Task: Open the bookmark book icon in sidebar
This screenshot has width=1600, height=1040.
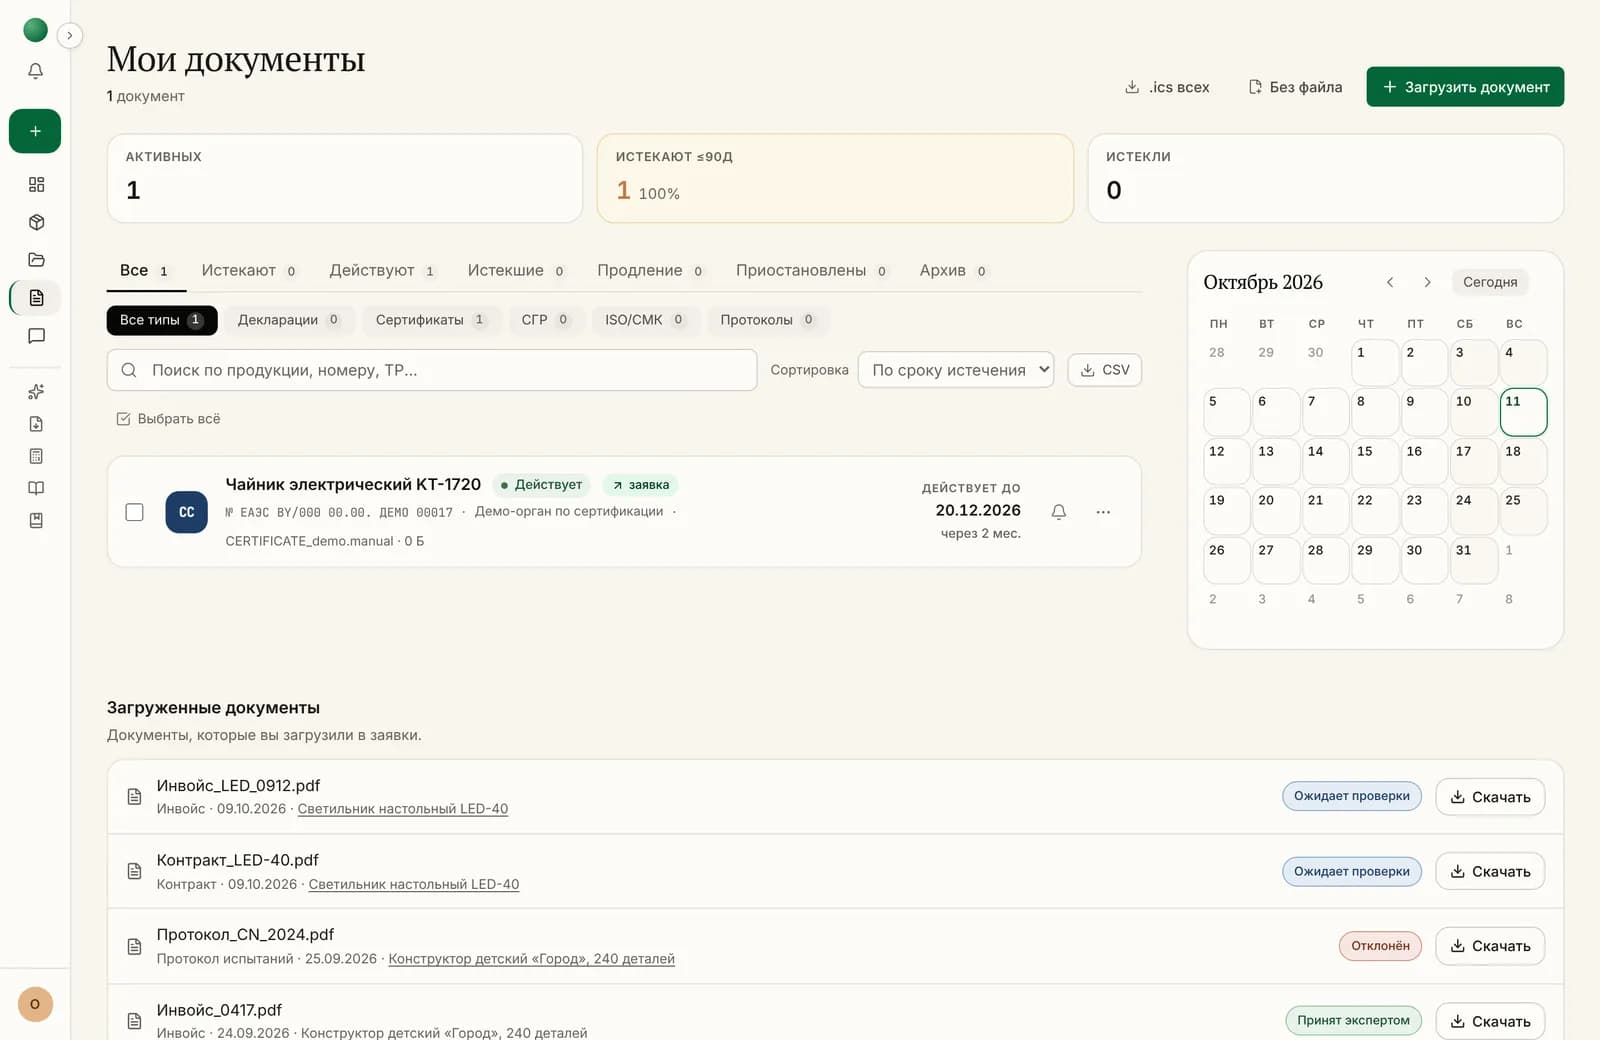Action: click(36, 520)
